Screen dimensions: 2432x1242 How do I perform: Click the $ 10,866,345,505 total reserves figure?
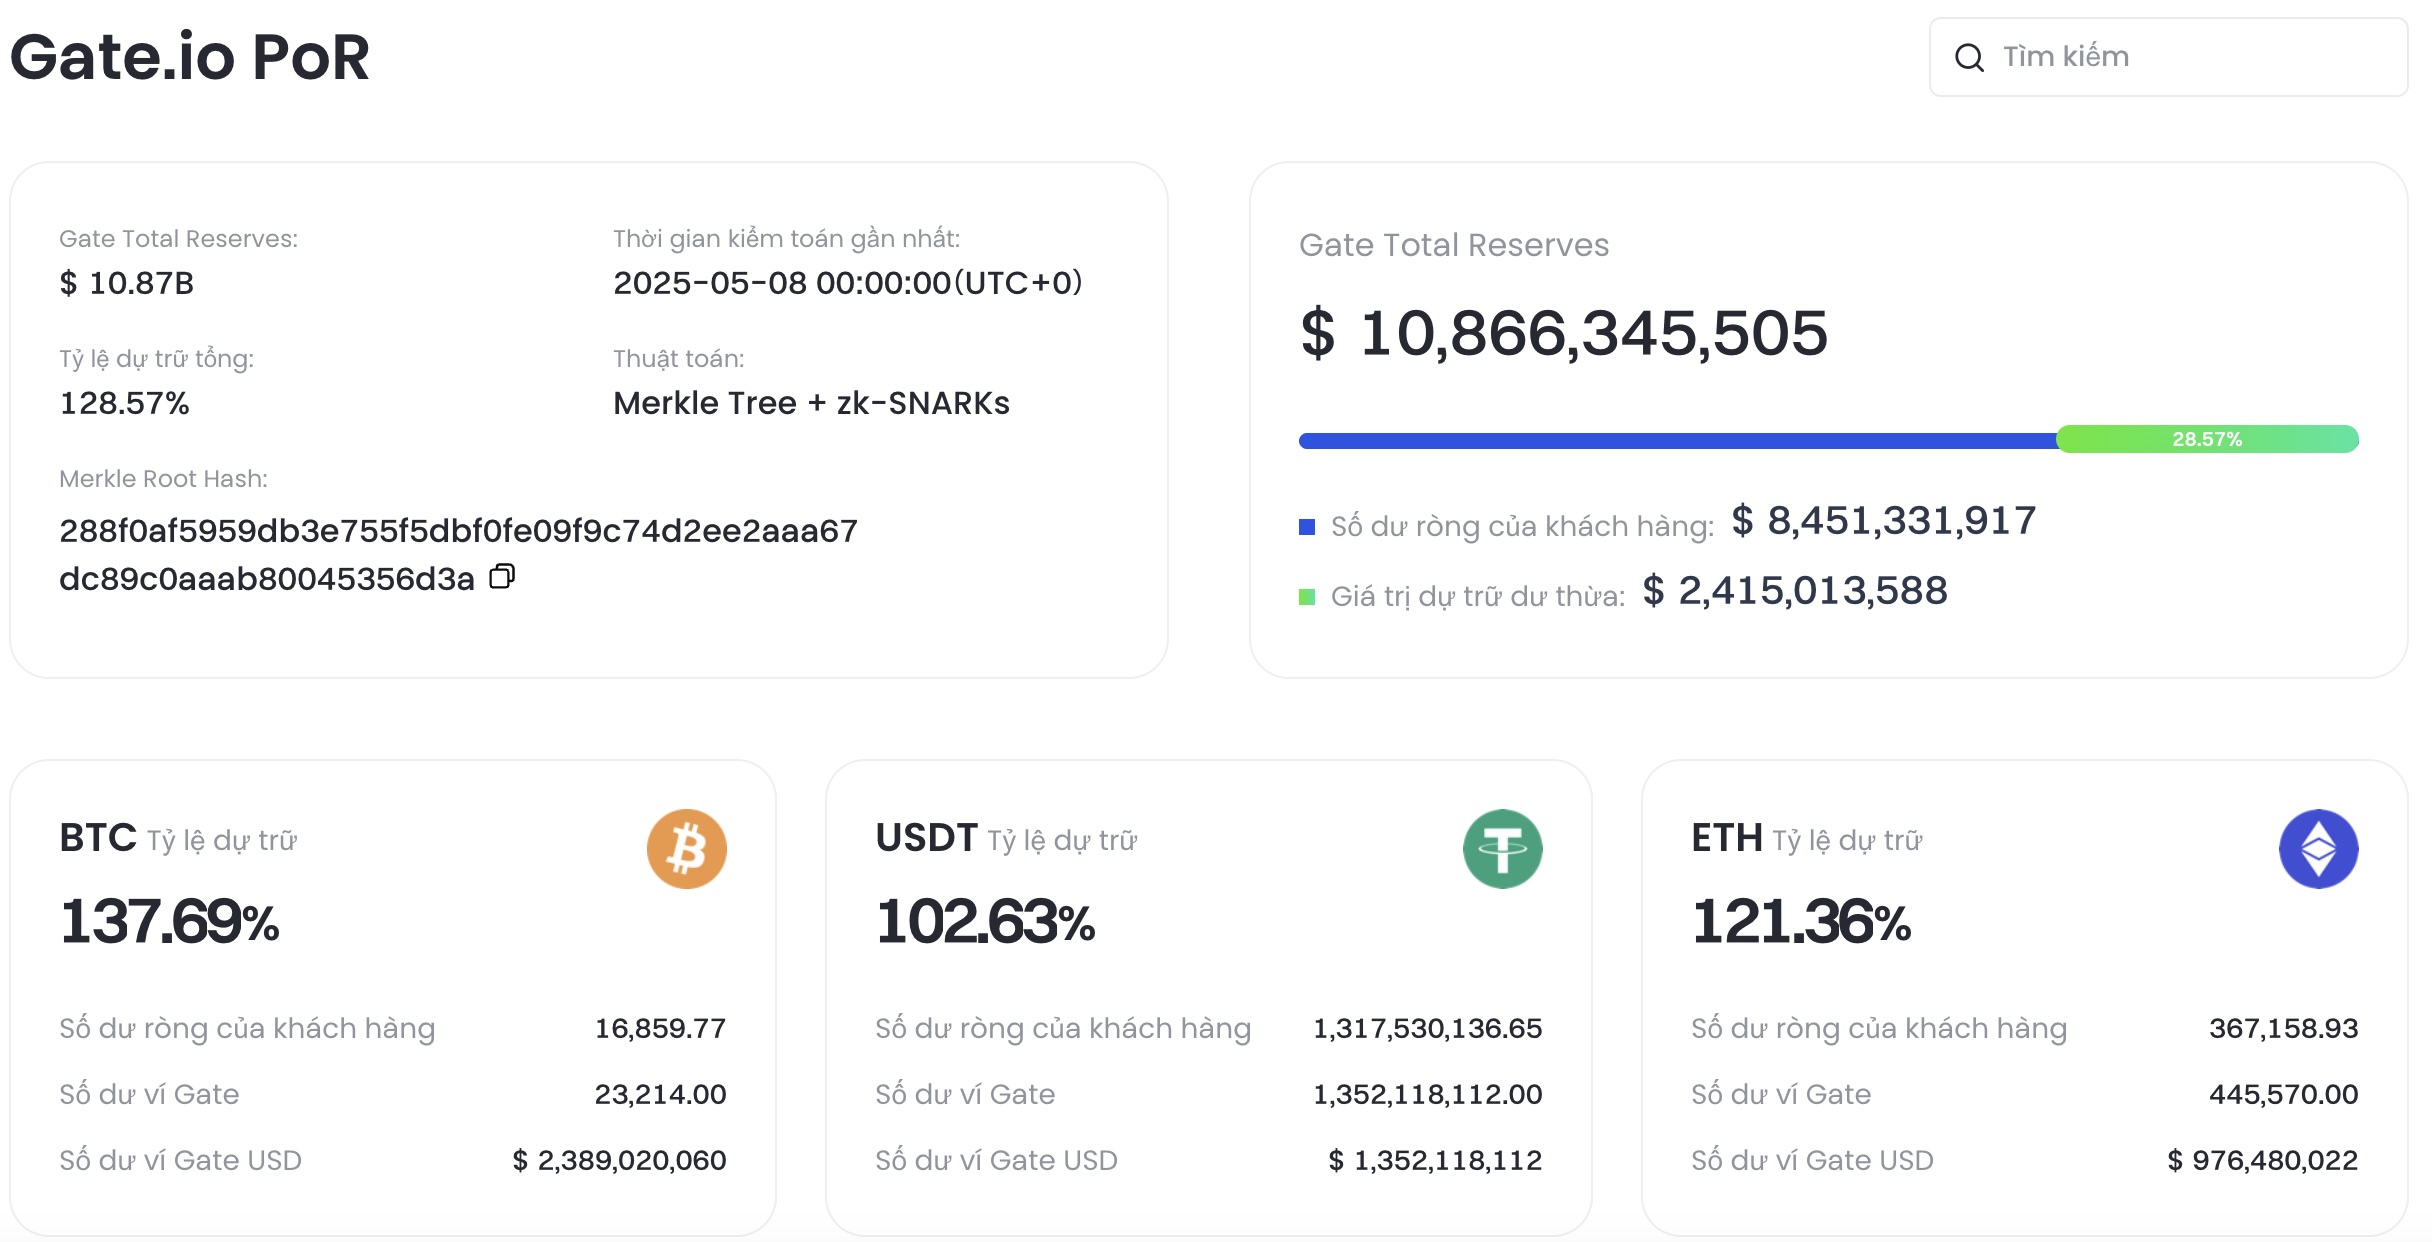pyautogui.click(x=1564, y=333)
